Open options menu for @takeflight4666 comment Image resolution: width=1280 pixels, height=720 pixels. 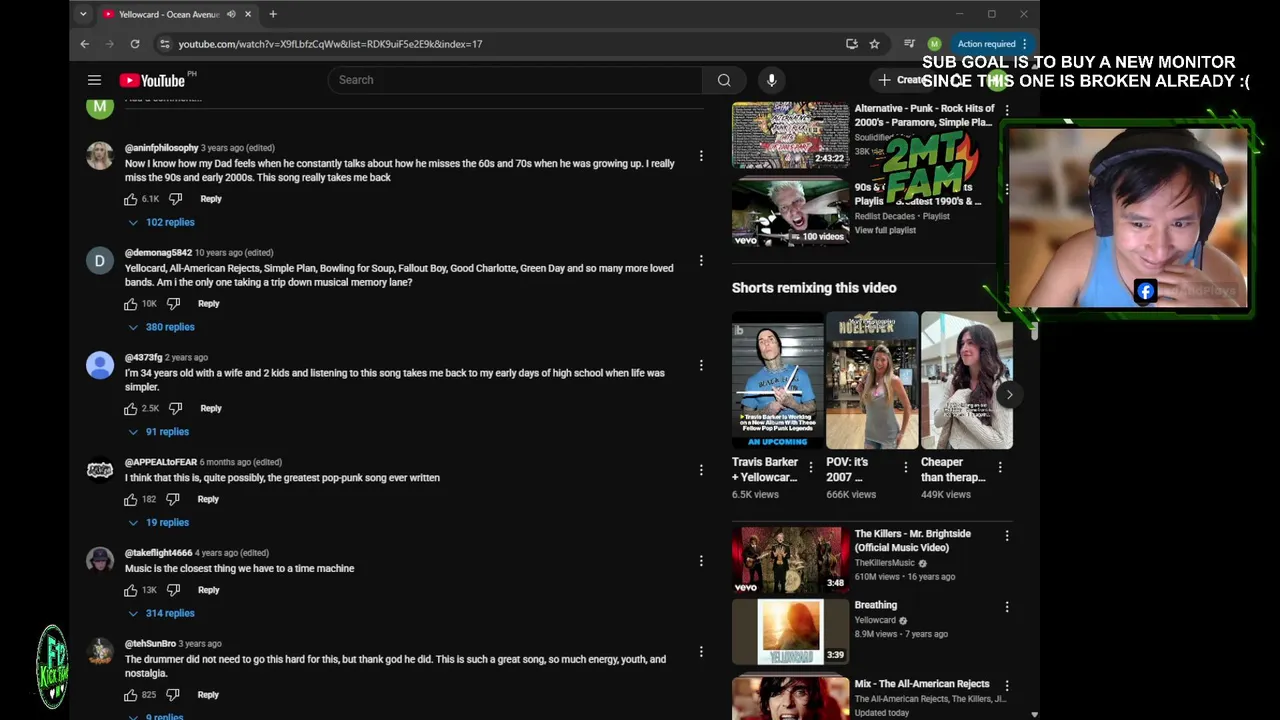(x=701, y=561)
